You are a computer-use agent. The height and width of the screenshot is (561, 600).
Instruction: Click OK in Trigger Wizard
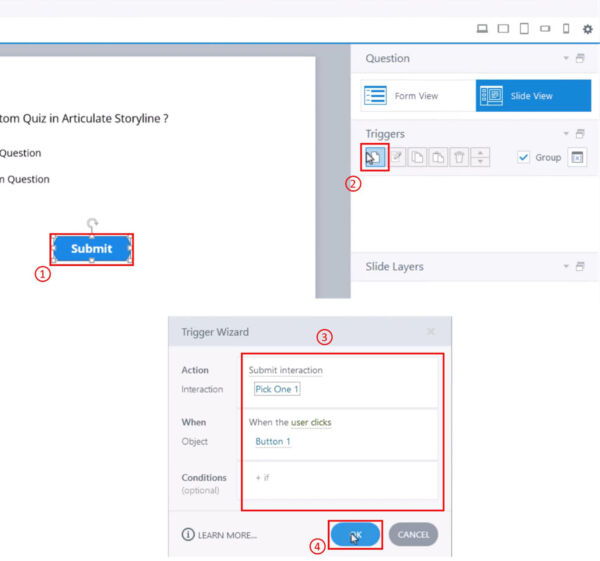(355, 535)
